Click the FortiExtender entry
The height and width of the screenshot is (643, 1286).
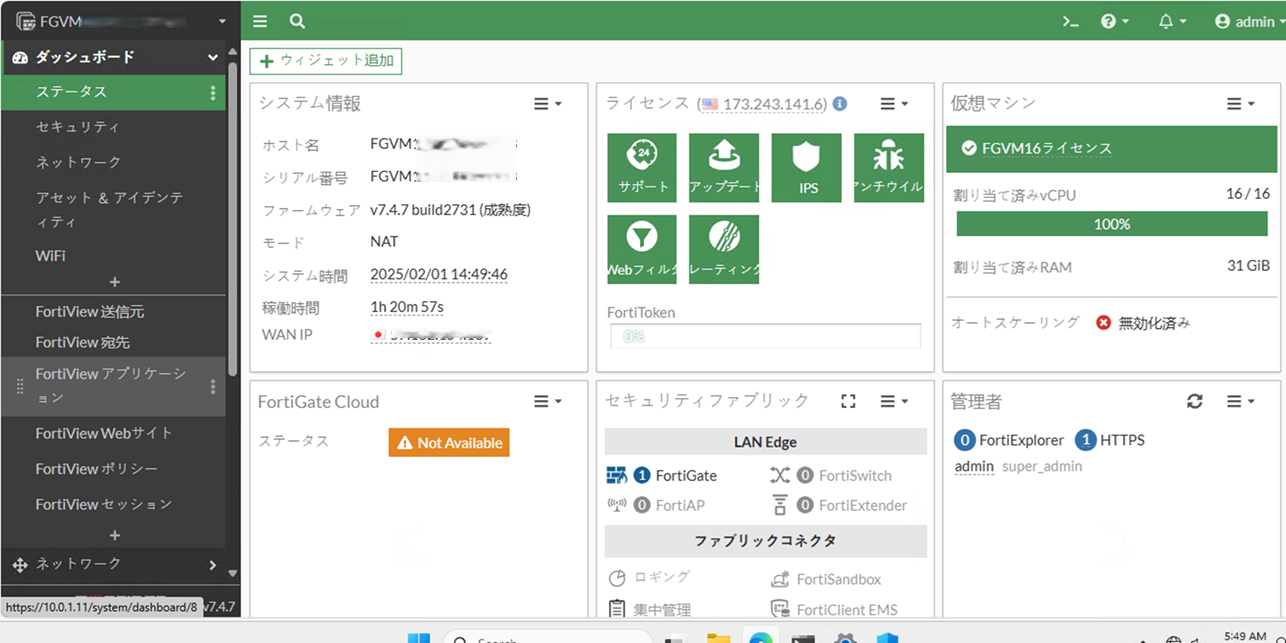839,505
